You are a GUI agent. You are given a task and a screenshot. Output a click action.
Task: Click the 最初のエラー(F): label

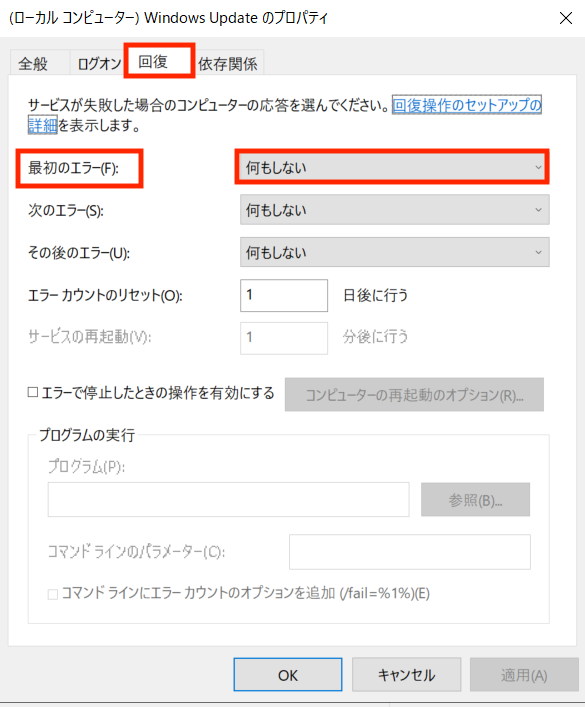click(74, 168)
